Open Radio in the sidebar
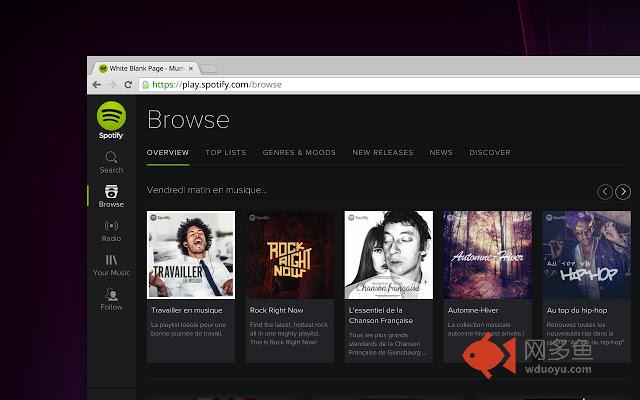 coord(111,231)
